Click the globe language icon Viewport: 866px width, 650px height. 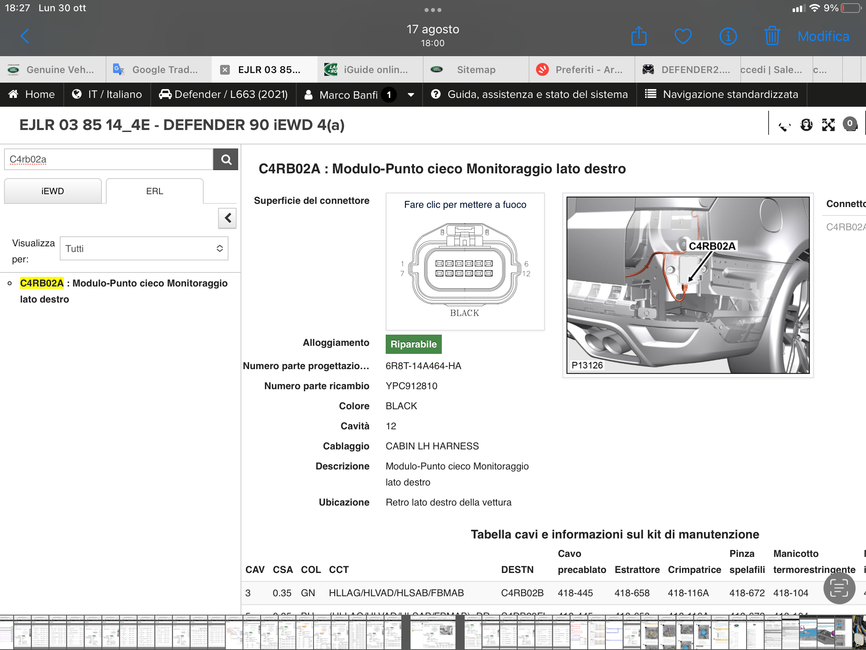click(x=77, y=94)
